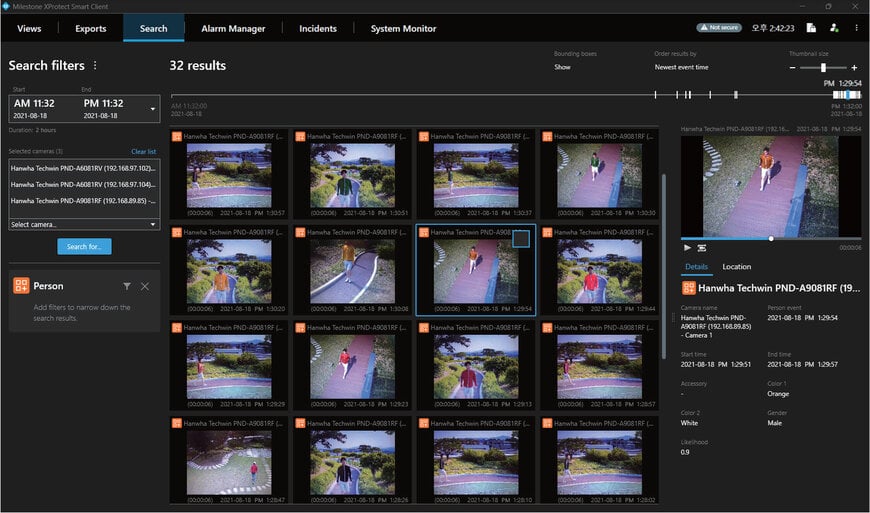The height and width of the screenshot is (513, 870).
Task: Remove the Person search category
Action: (x=145, y=286)
